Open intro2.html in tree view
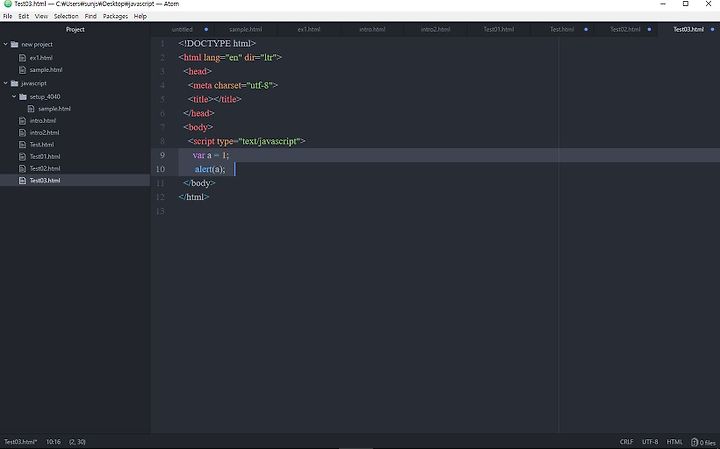Image resolution: width=720 pixels, height=449 pixels. [44, 133]
